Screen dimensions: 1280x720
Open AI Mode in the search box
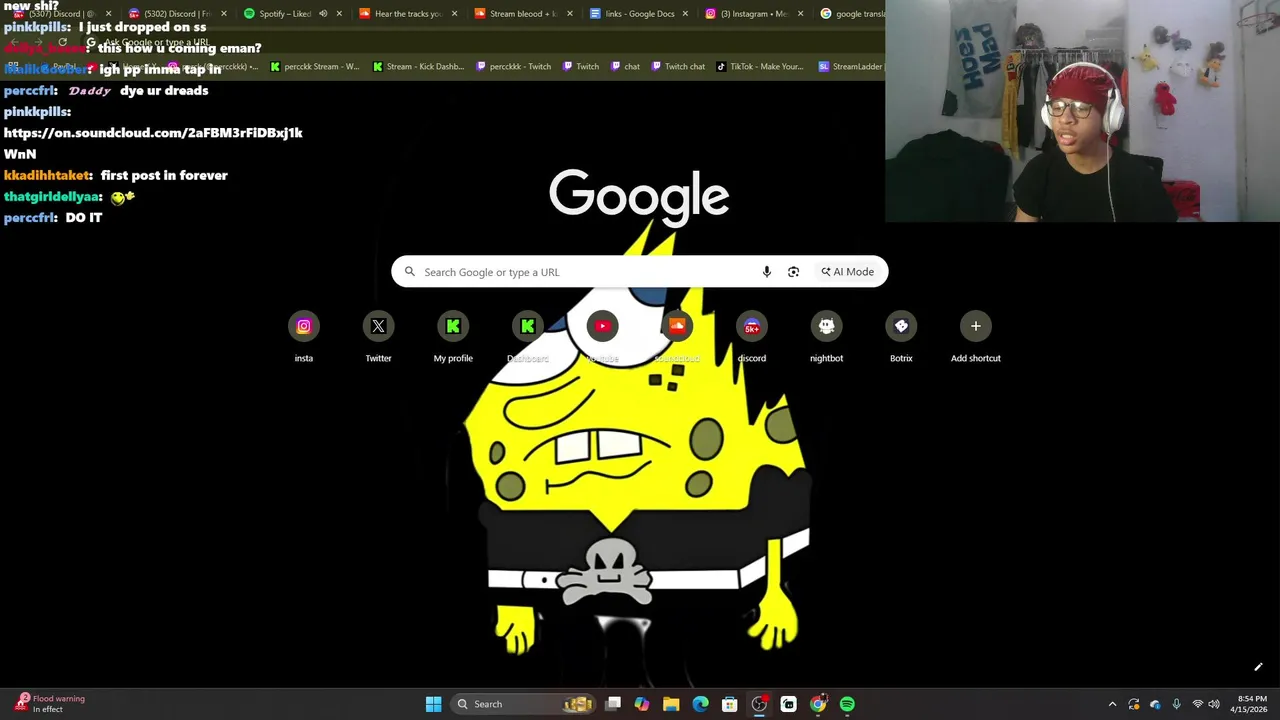848,272
